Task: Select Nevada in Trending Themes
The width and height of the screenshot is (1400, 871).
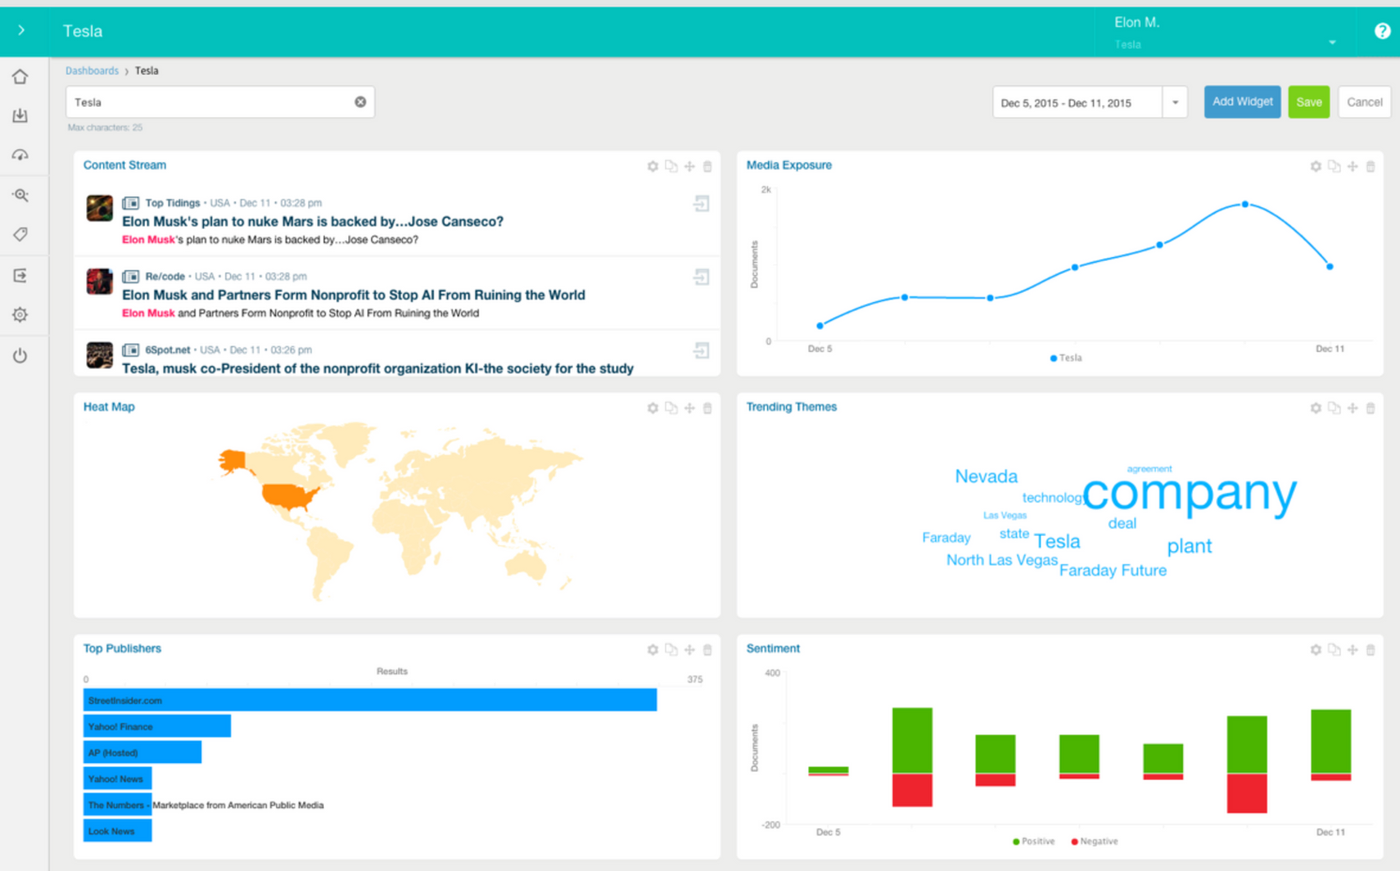Action: click(x=986, y=477)
